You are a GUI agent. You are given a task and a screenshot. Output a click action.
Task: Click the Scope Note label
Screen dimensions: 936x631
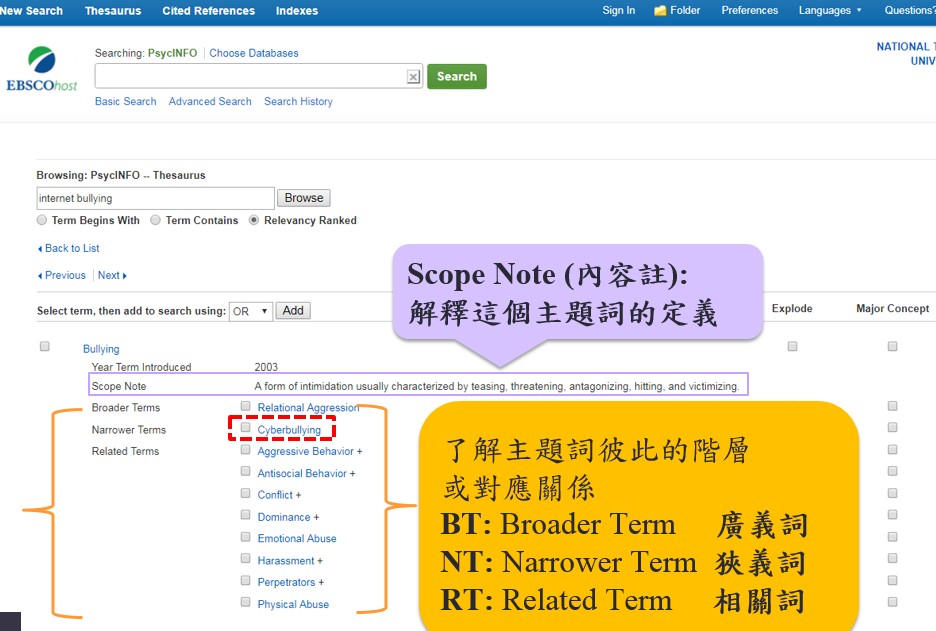(119, 386)
